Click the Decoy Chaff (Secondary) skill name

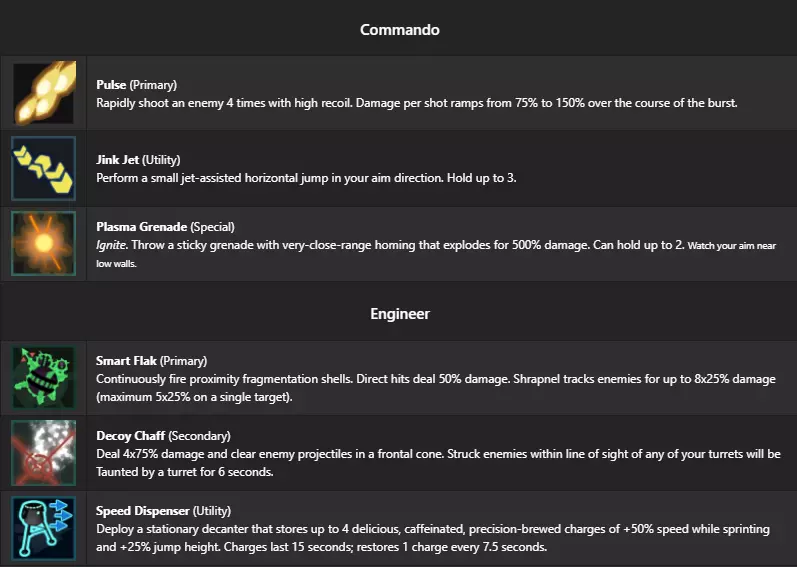click(x=163, y=436)
